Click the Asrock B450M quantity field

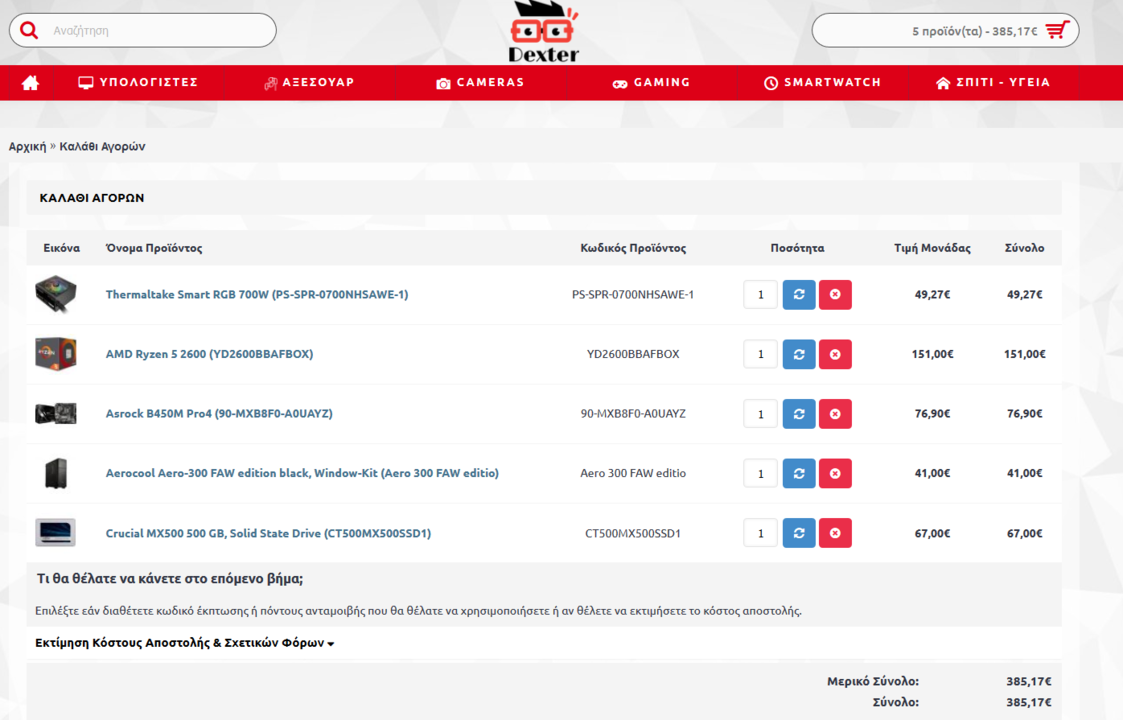click(x=761, y=413)
